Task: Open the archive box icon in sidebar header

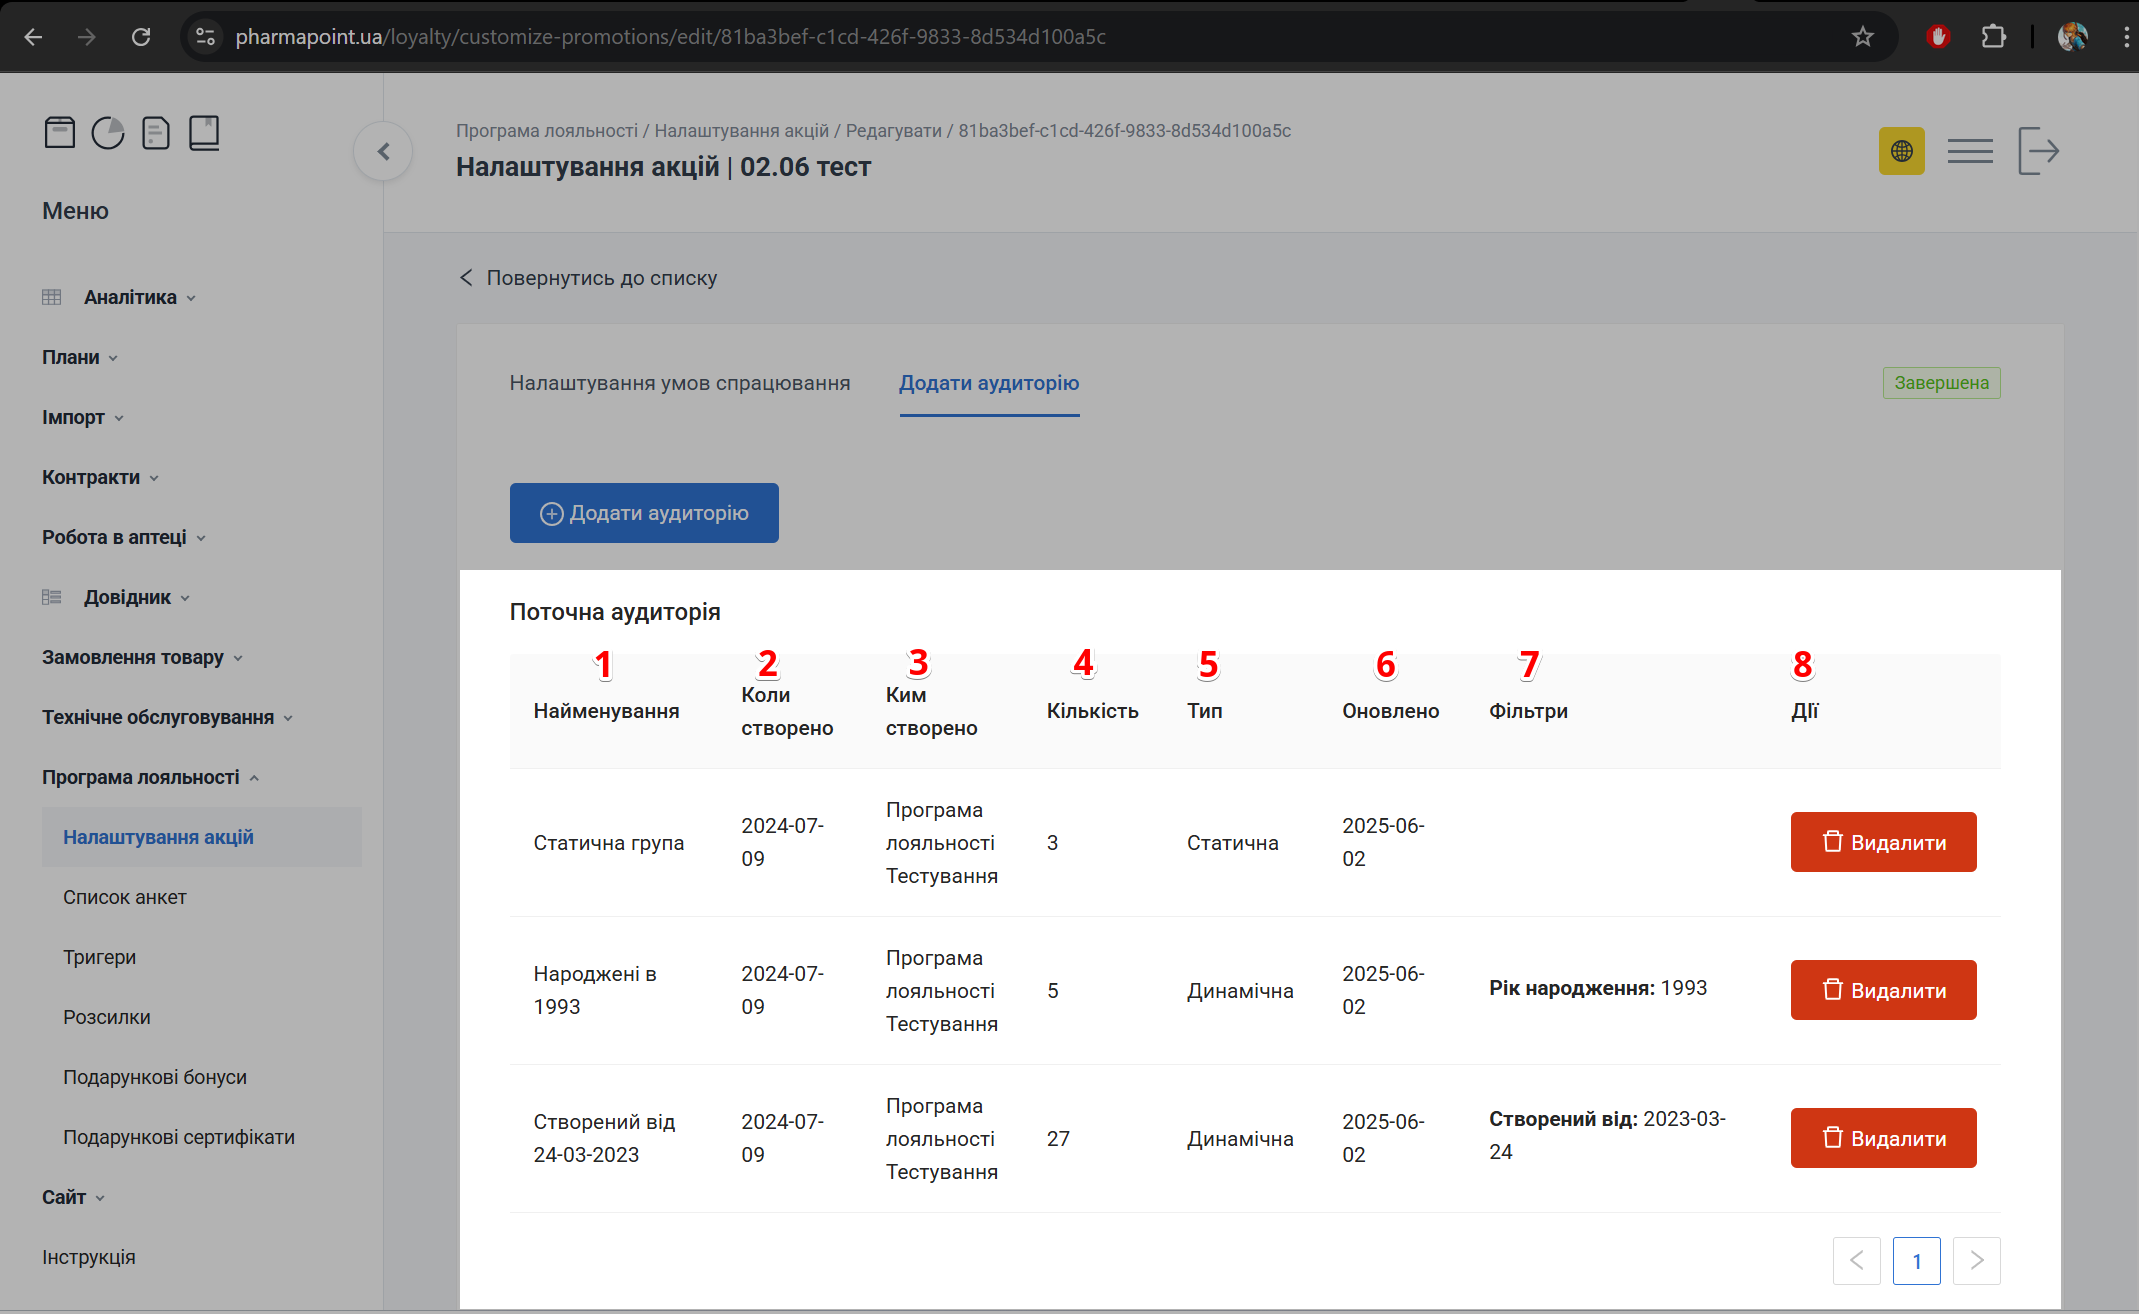Action: pyautogui.click(x=60, y=132)
